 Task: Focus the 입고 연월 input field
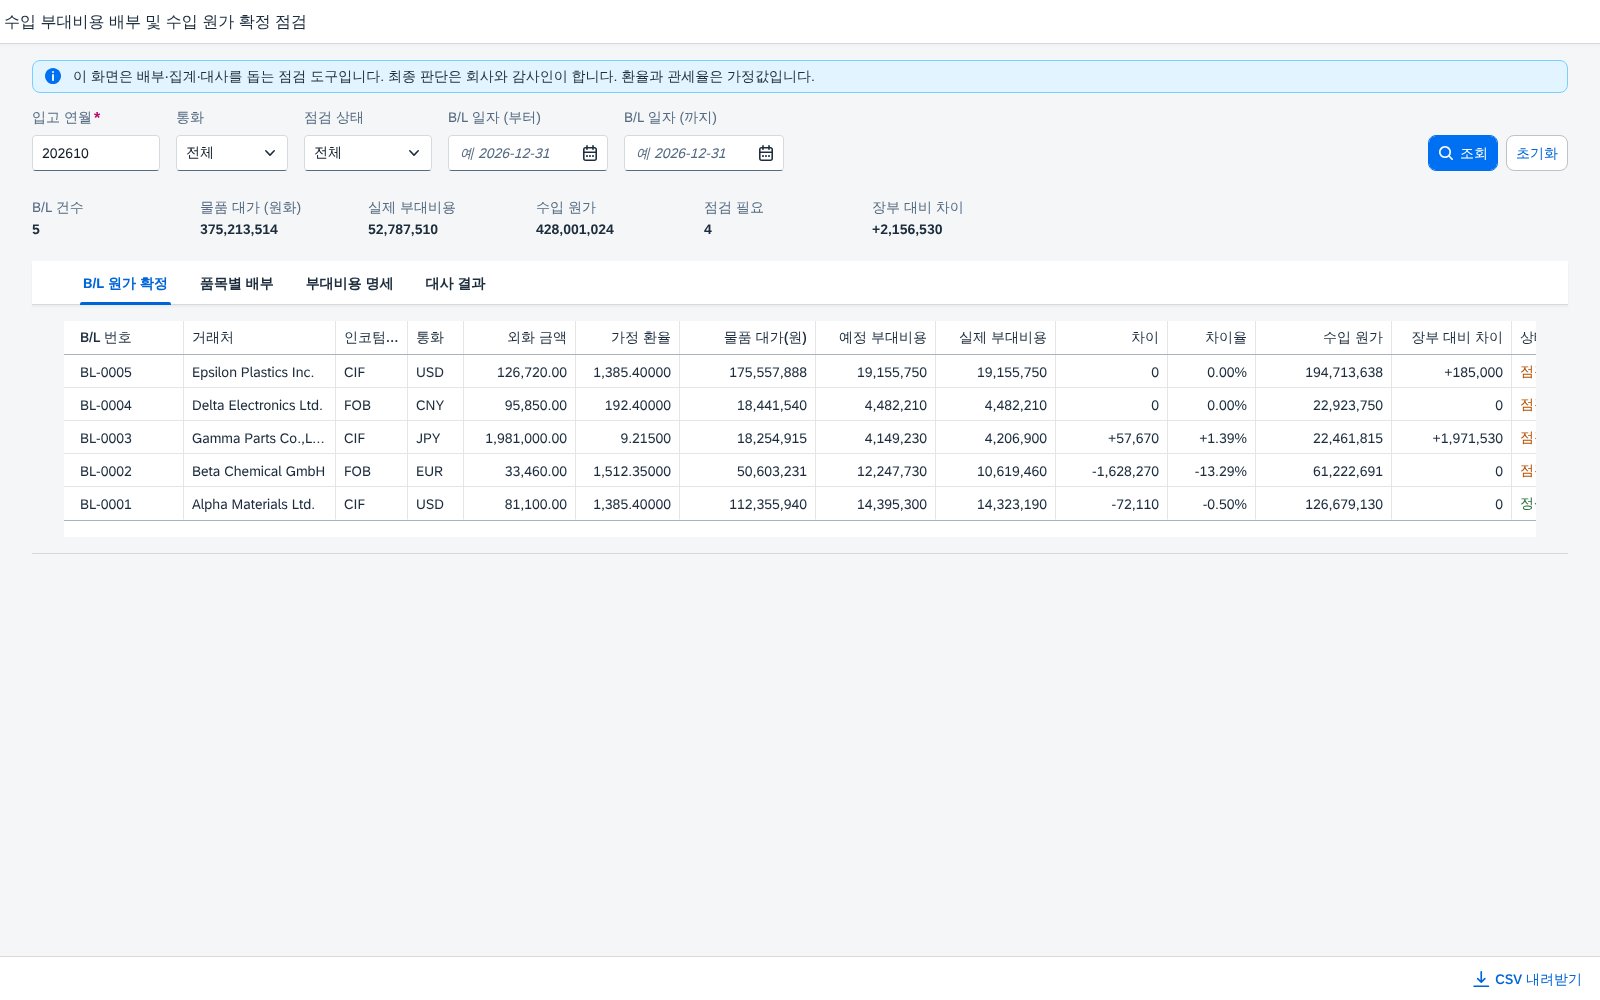pos(96,153)
